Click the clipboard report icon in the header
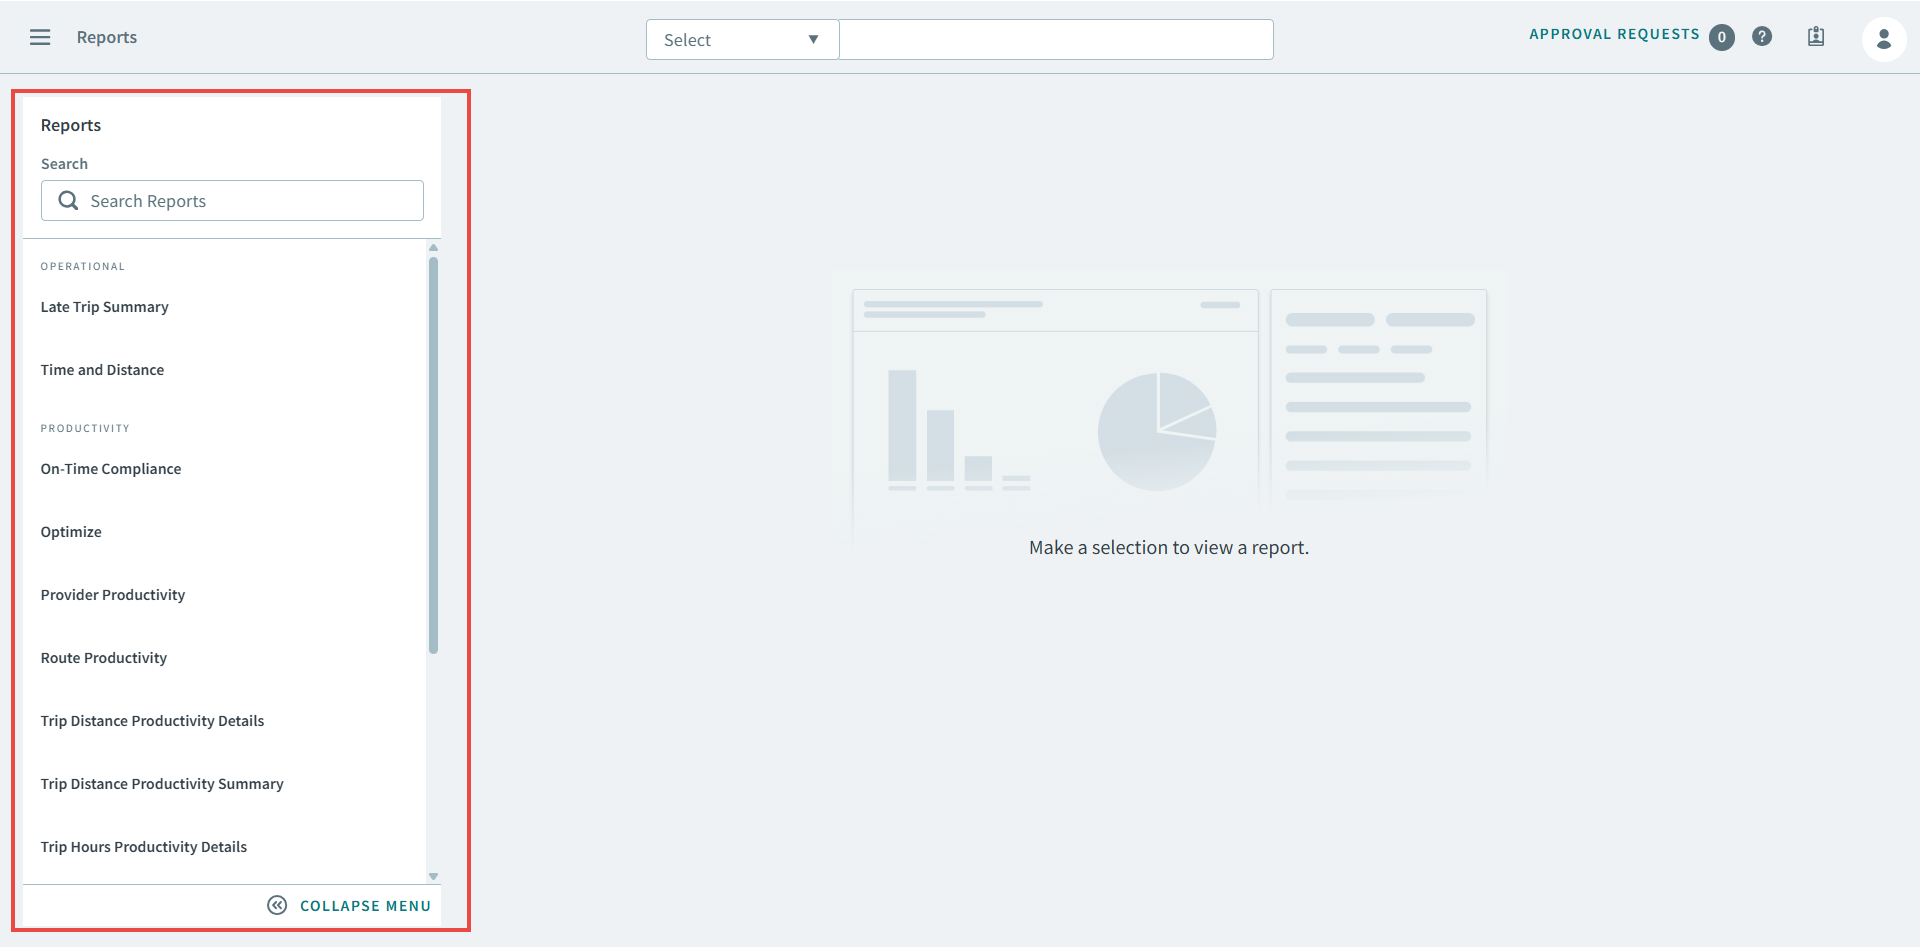Screen dimensions: 1920x947 (1816, 36)
